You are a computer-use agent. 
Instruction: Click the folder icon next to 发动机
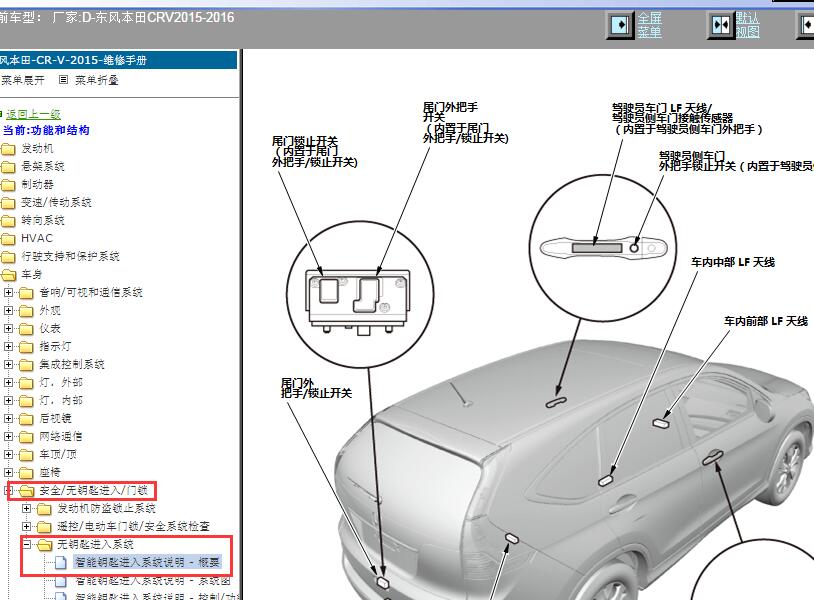(8, 149)
